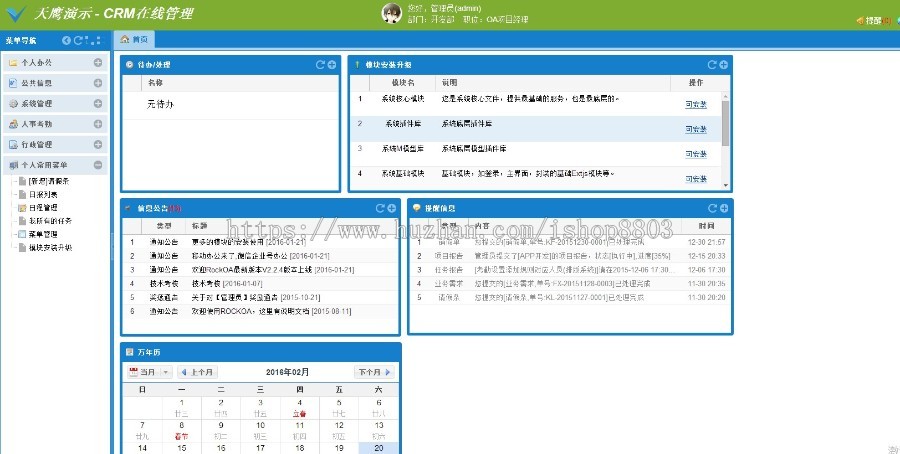The height and width of the screenshot is (454, 900).
Task: Click the plus icon on 信息公告 panel
Action: [x=391, y=208]
